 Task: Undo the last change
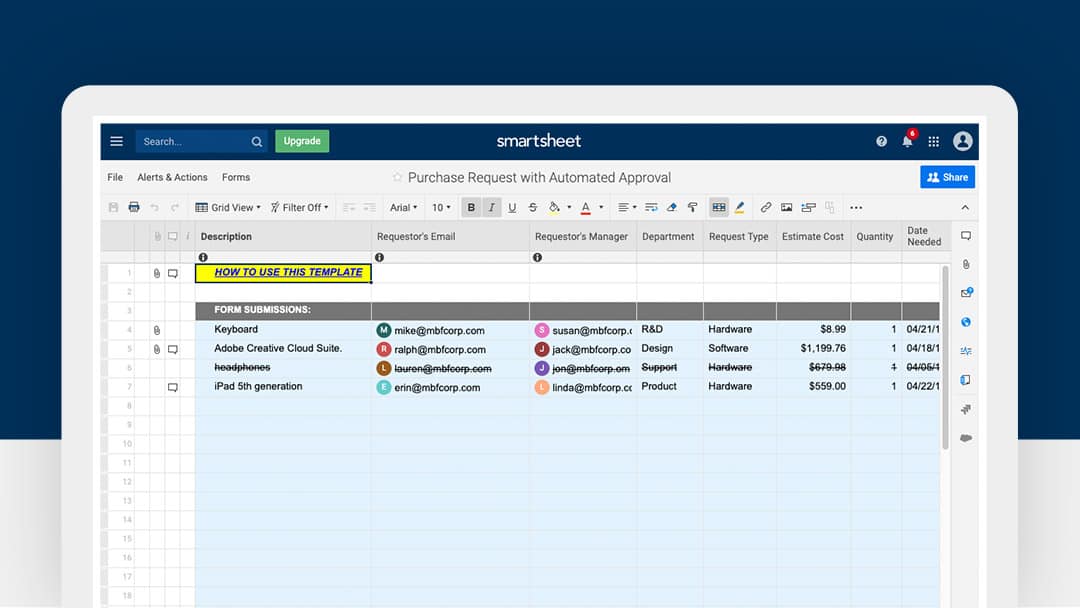tap(155, 207)
